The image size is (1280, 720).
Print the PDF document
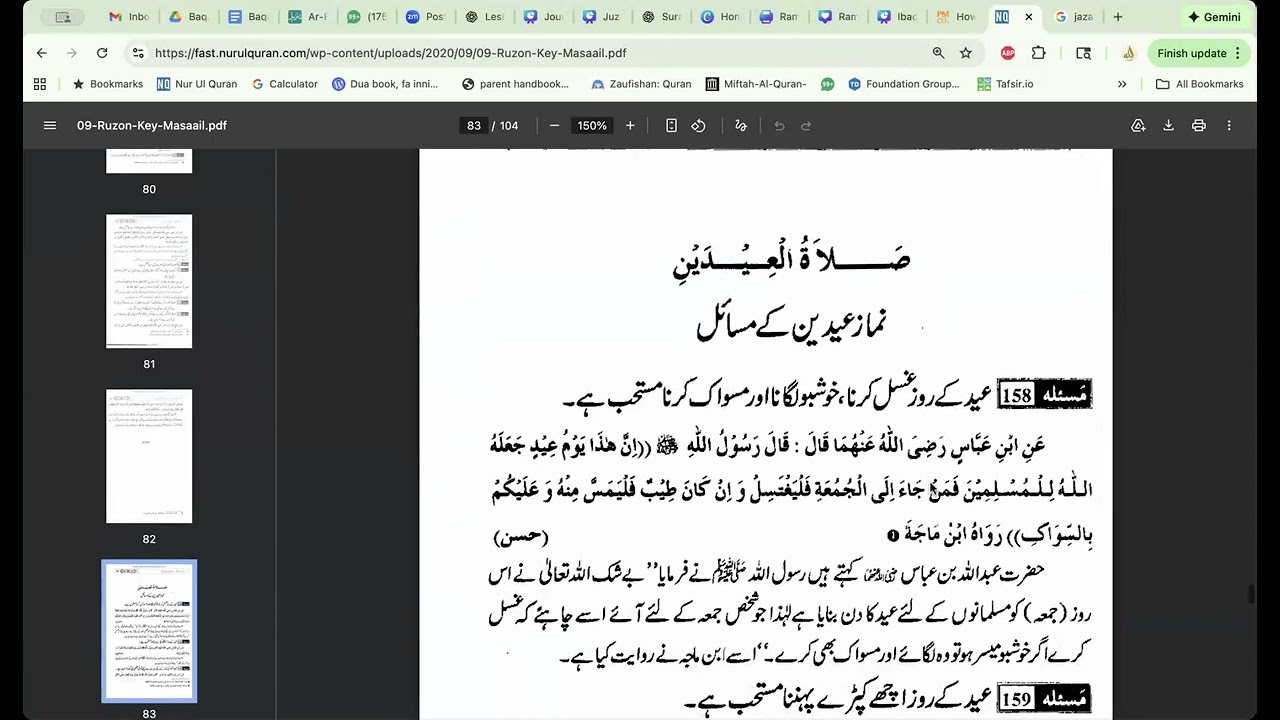point(1198,125)
